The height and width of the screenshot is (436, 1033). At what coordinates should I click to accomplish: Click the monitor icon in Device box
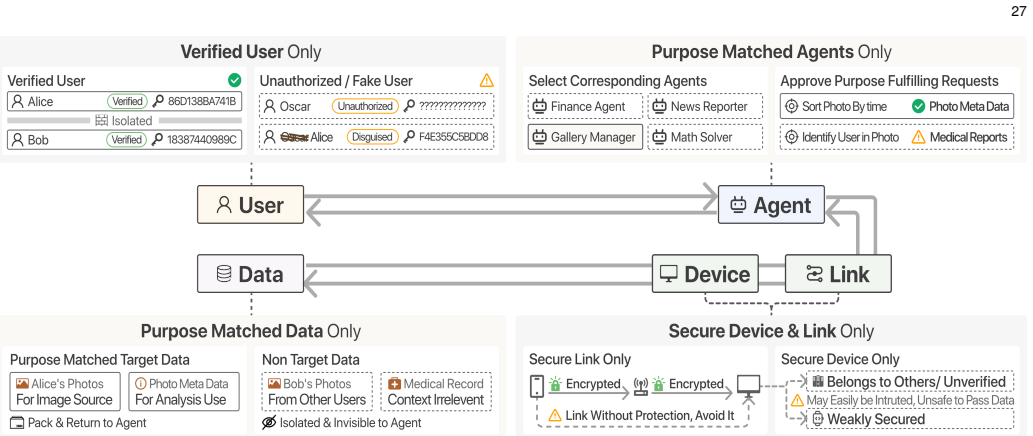[669, 275]
